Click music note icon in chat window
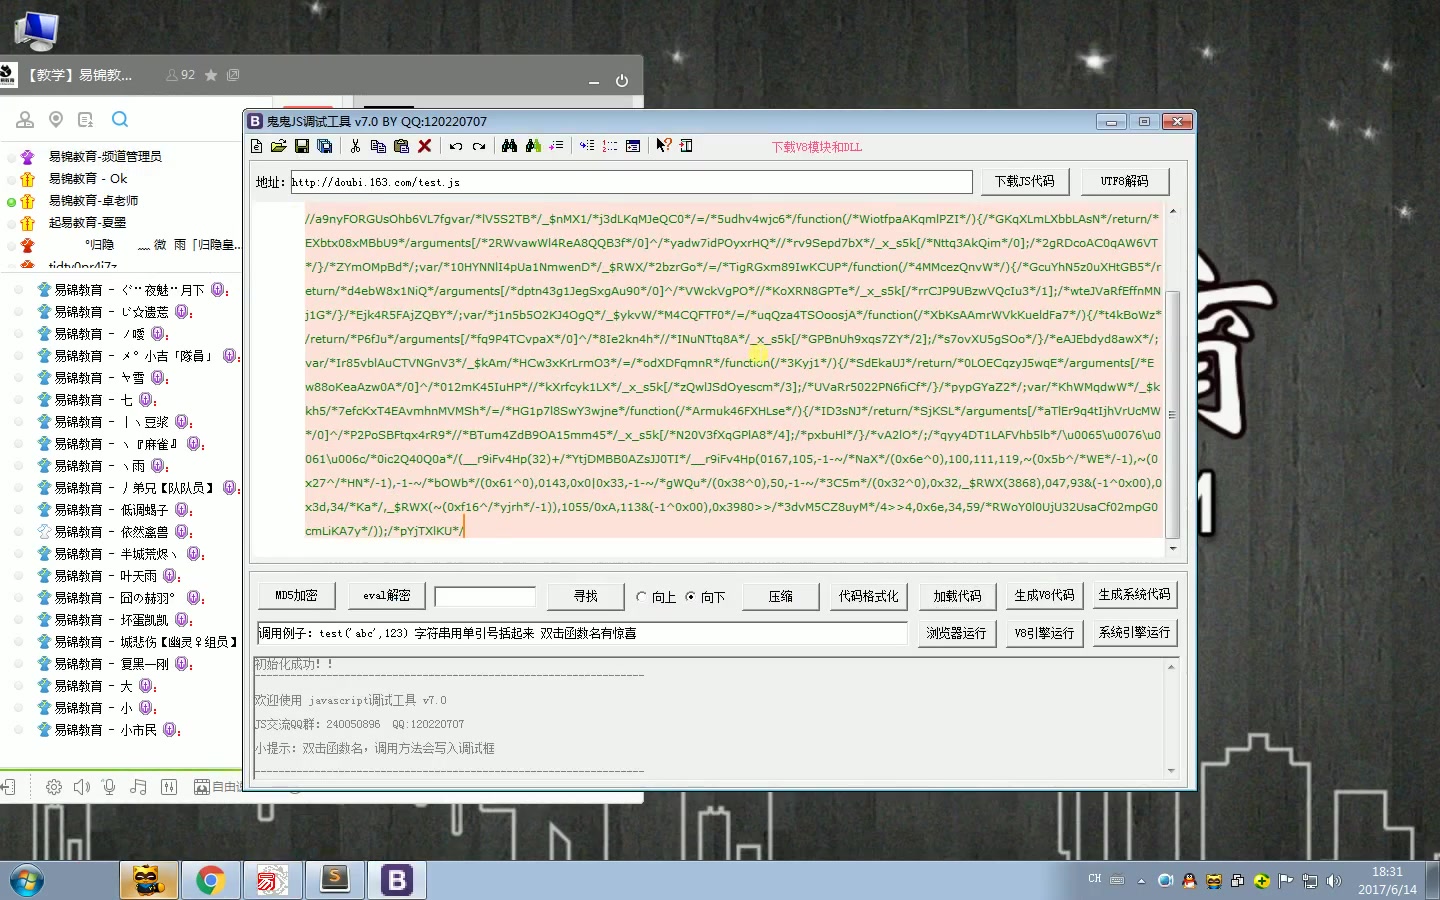This screenshot has height=900, width=1440. (x=138, y=787)
